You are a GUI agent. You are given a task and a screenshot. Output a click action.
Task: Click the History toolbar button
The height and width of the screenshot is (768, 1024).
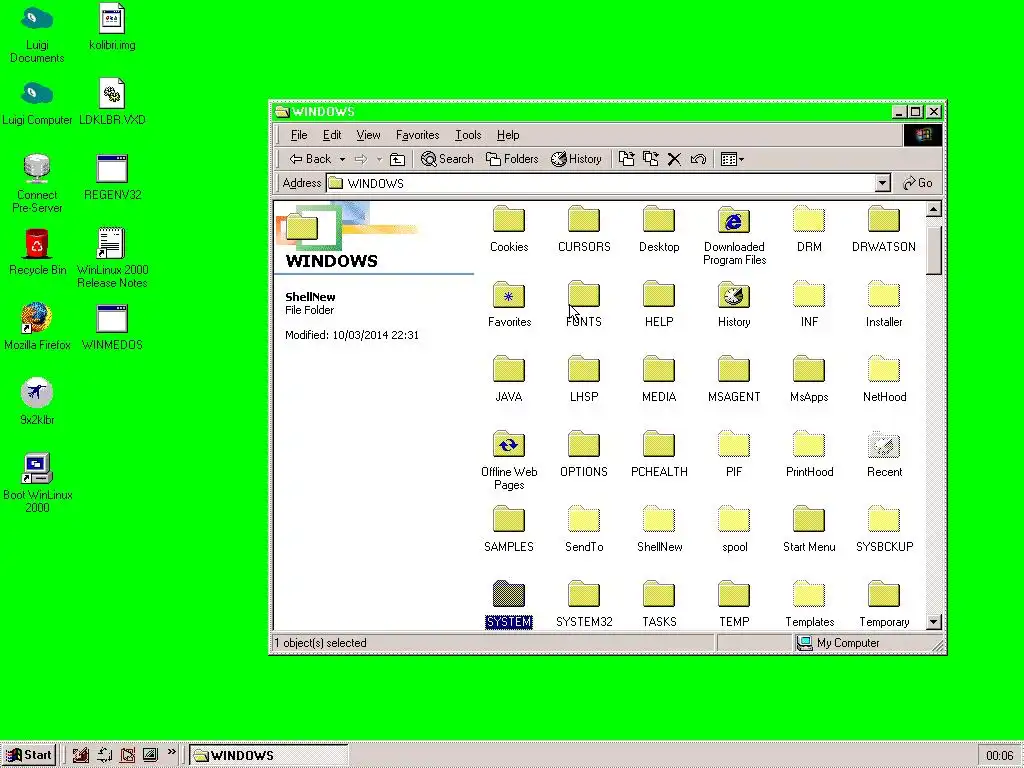[576, 159]
